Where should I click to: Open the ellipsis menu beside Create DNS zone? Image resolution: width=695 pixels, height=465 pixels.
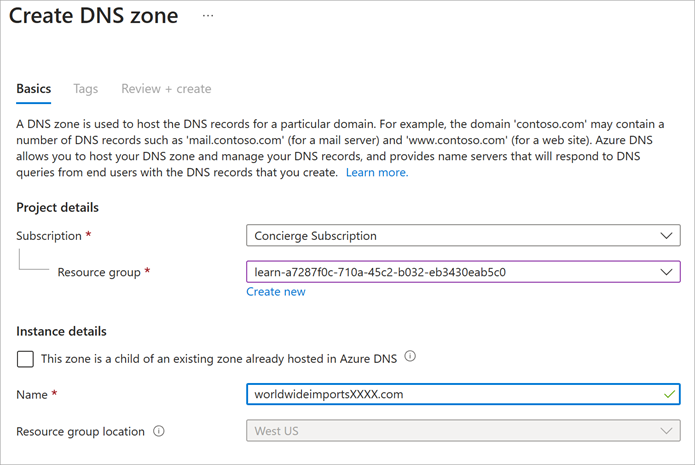pyautogui.click(x=208, y=16)
